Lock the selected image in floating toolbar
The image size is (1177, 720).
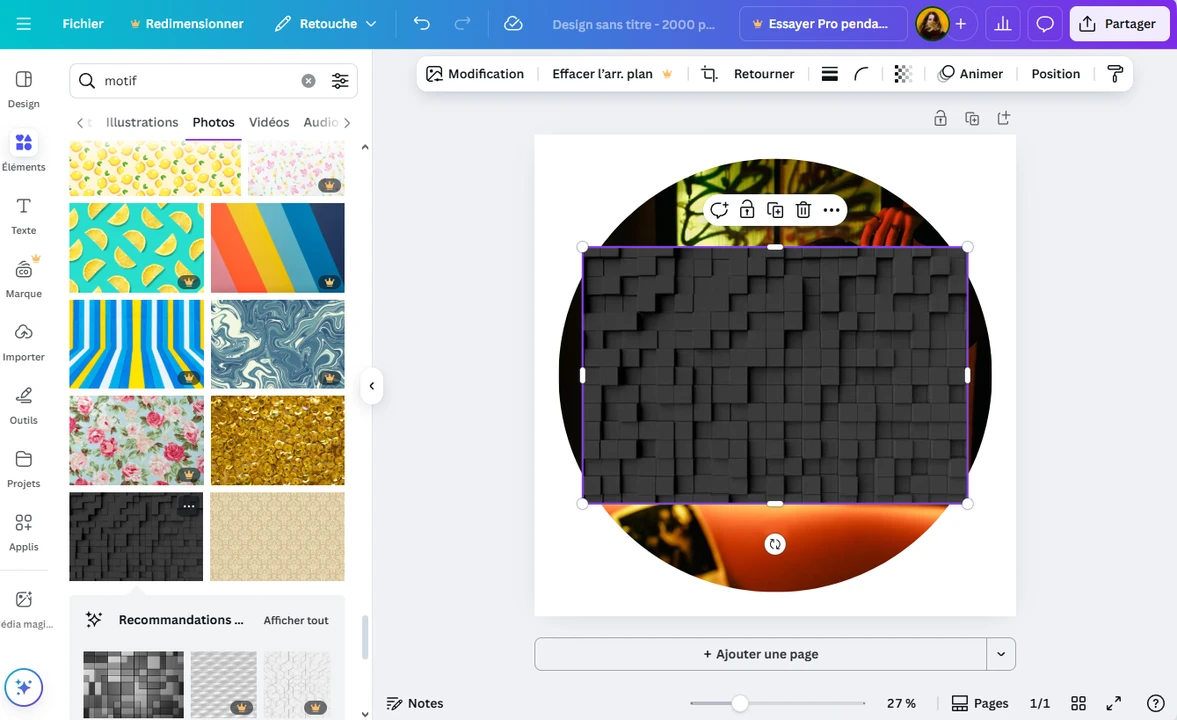pos(747,210)
